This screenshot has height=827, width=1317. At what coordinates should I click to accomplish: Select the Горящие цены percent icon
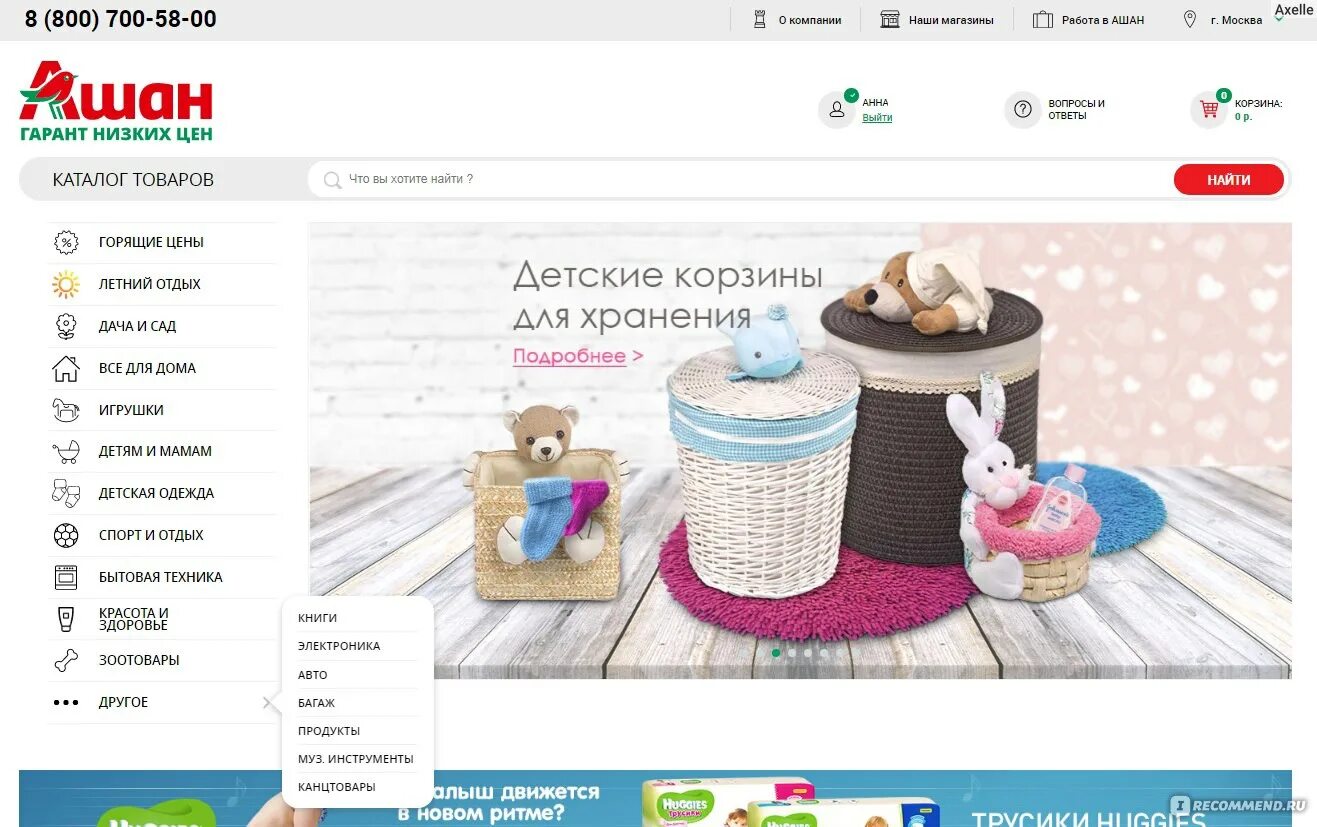(x=65, y=241)
